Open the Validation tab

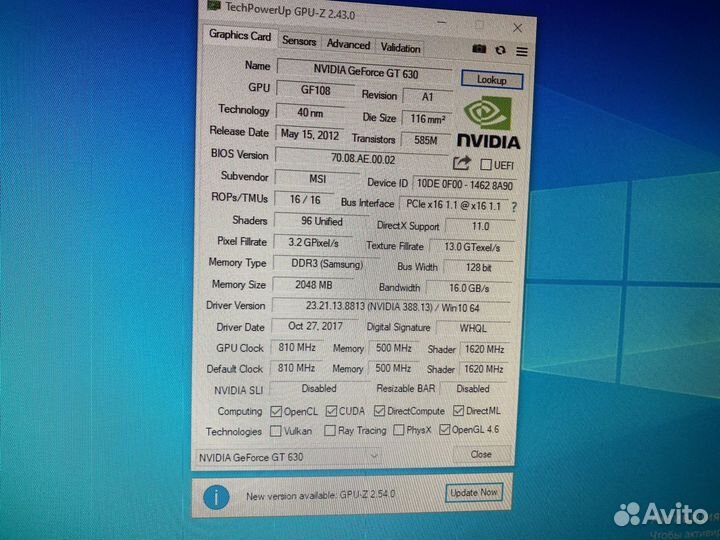click(x=400, y=47)
